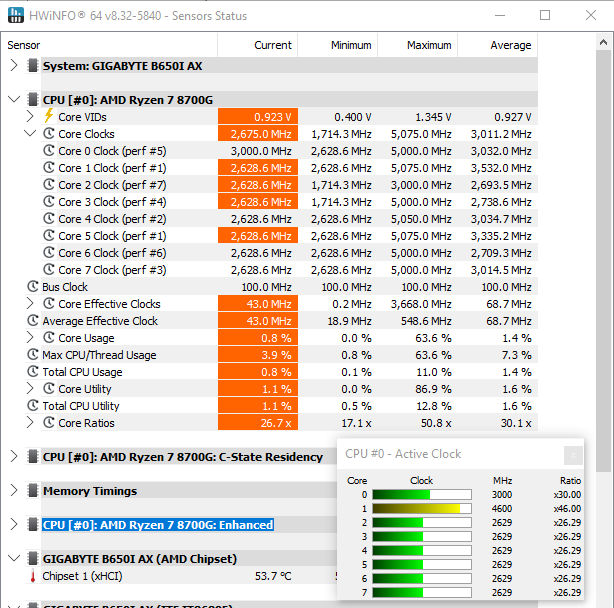Screen dimensions: 614x608
Task: Click the HWiNFO app icon in title bar
Action: point(16,15)
